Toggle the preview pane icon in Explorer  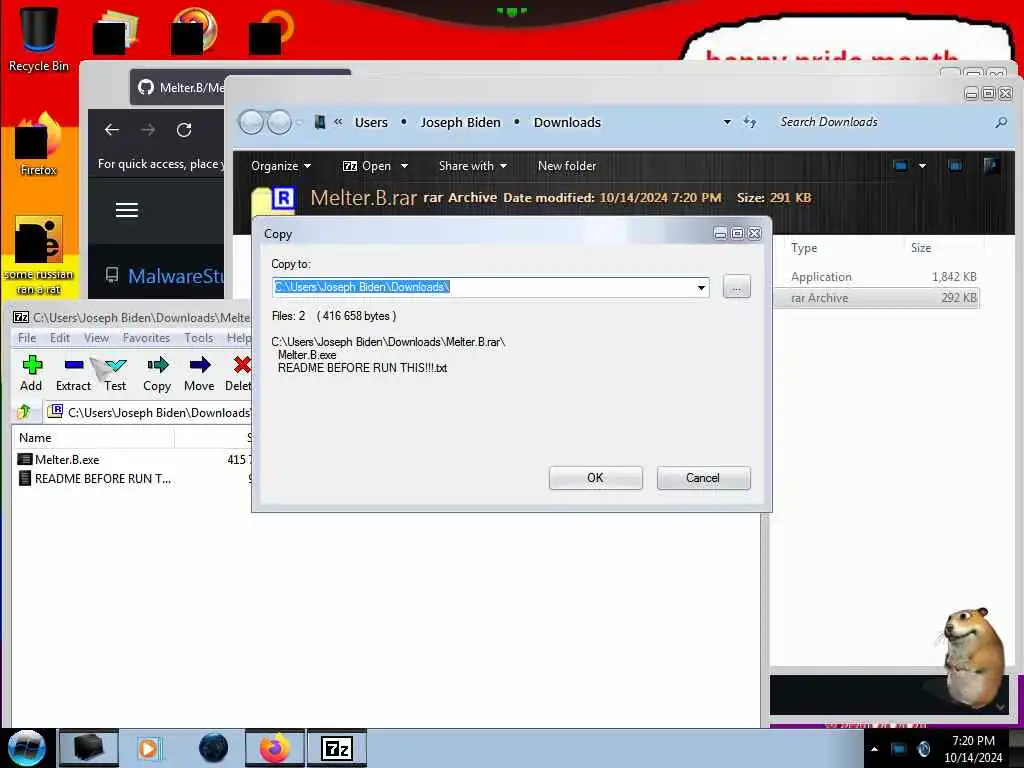point(955,166)
